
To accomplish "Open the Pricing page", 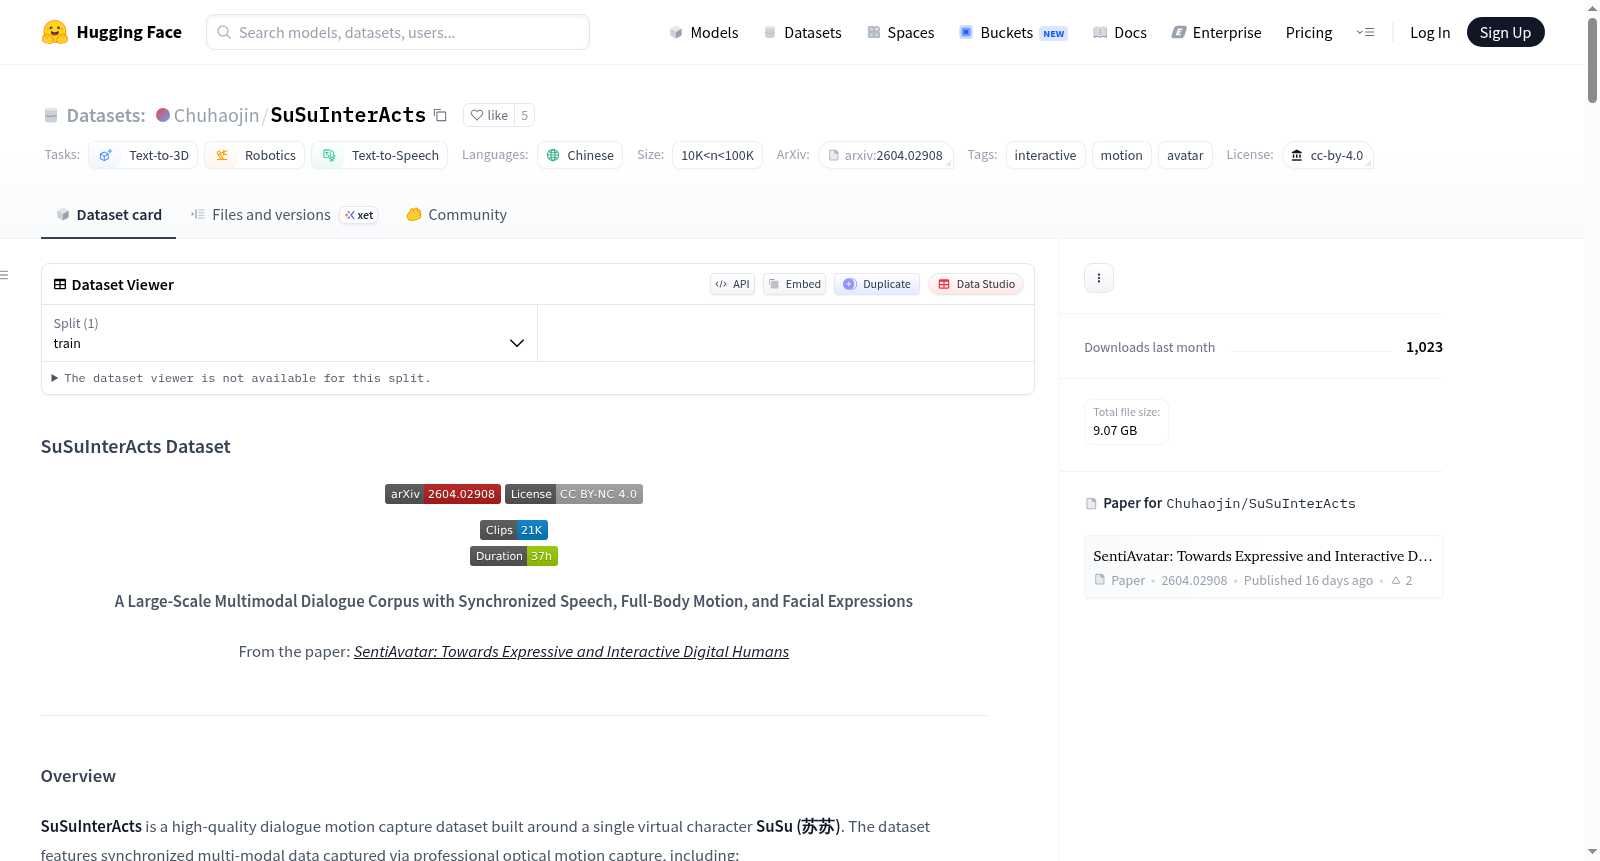I will 1309,33.
